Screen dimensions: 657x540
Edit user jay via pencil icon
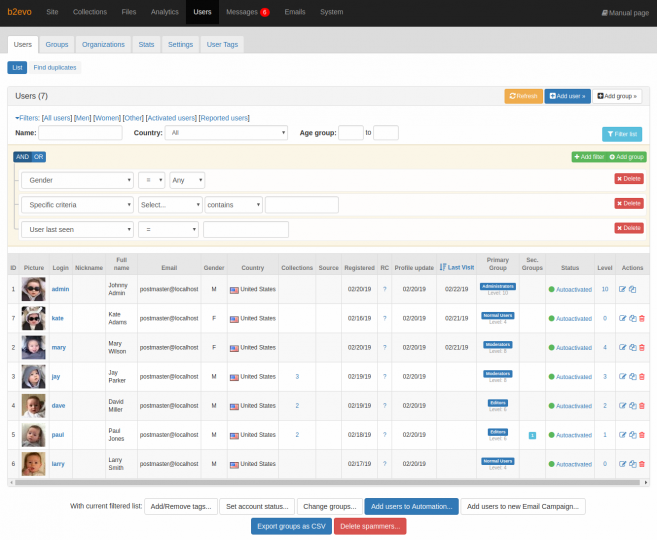click(622, 377)
